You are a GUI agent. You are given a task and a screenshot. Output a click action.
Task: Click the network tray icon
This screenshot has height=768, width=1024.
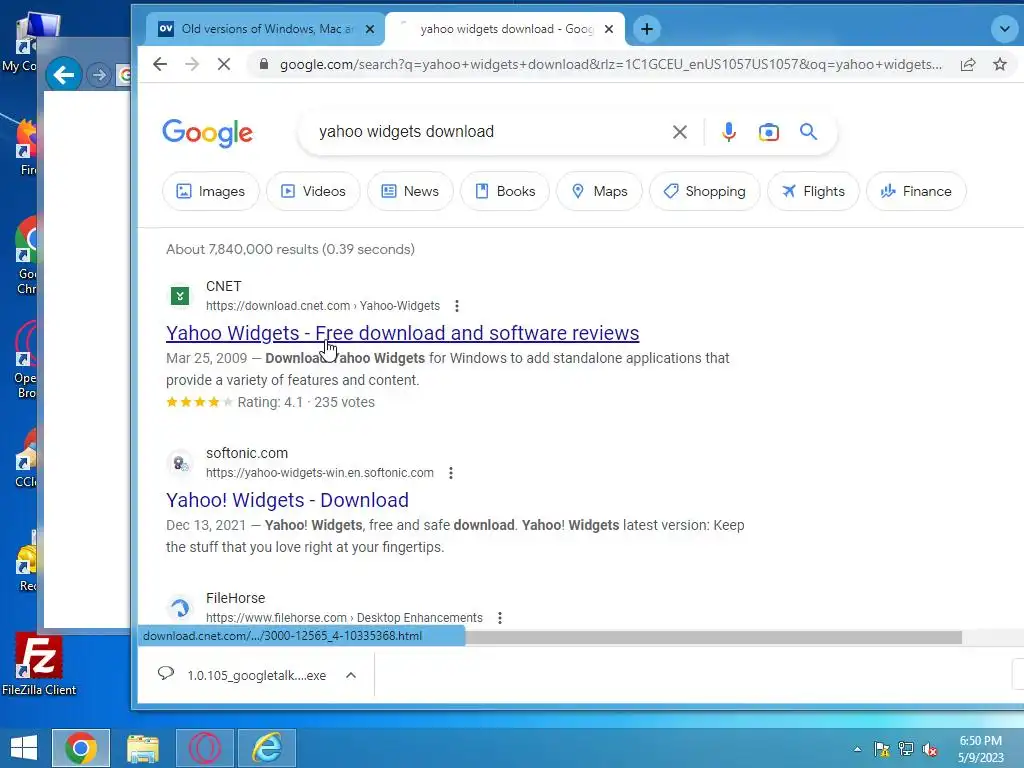[x=906, y=749]
